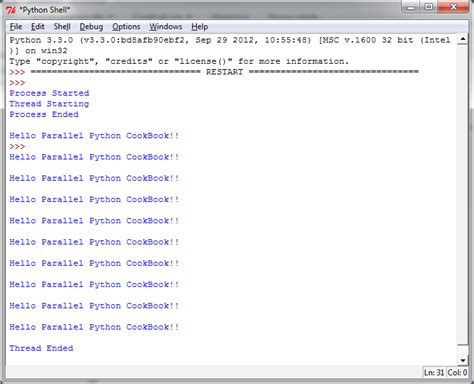474x384 pixels.
Task: Open the Edit menu
Action: coord(38,27)
